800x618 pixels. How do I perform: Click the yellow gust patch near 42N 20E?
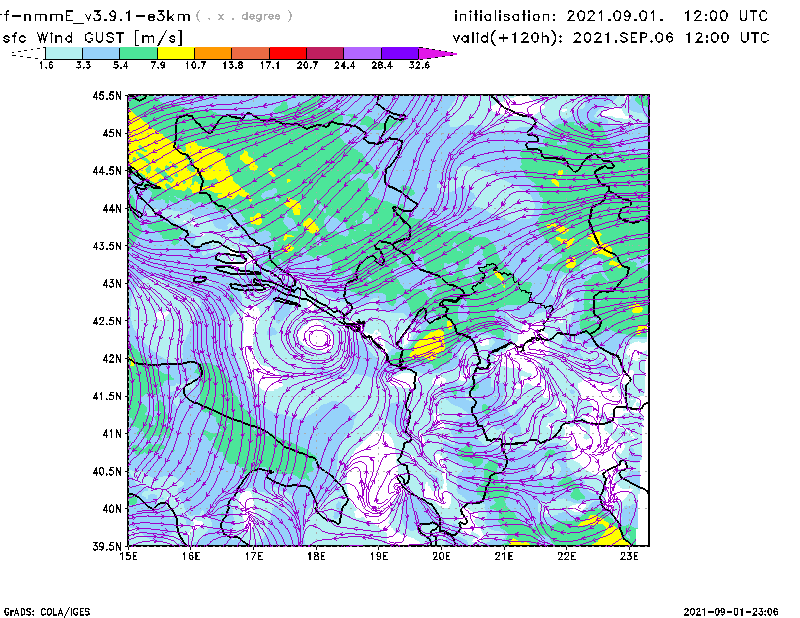pyautogui.click(x=428, y=344)
